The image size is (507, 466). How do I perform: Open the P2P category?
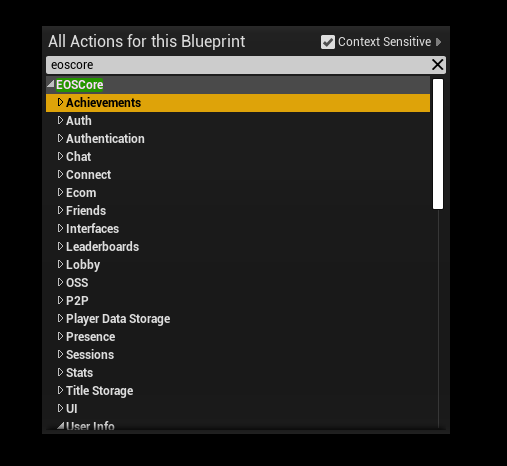click(77, 301)
